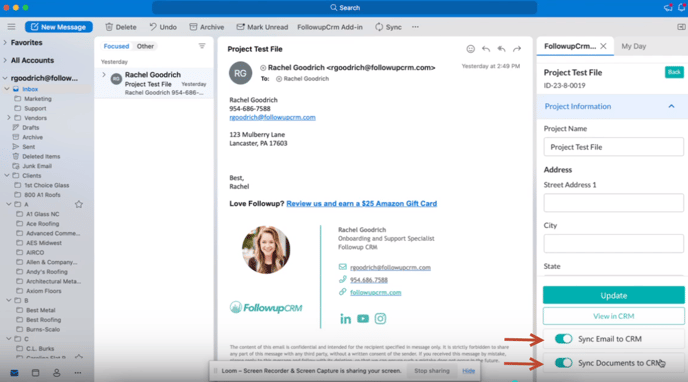688x382 pixels.
Task: Forward the email
Action: (x=517, y=49)
